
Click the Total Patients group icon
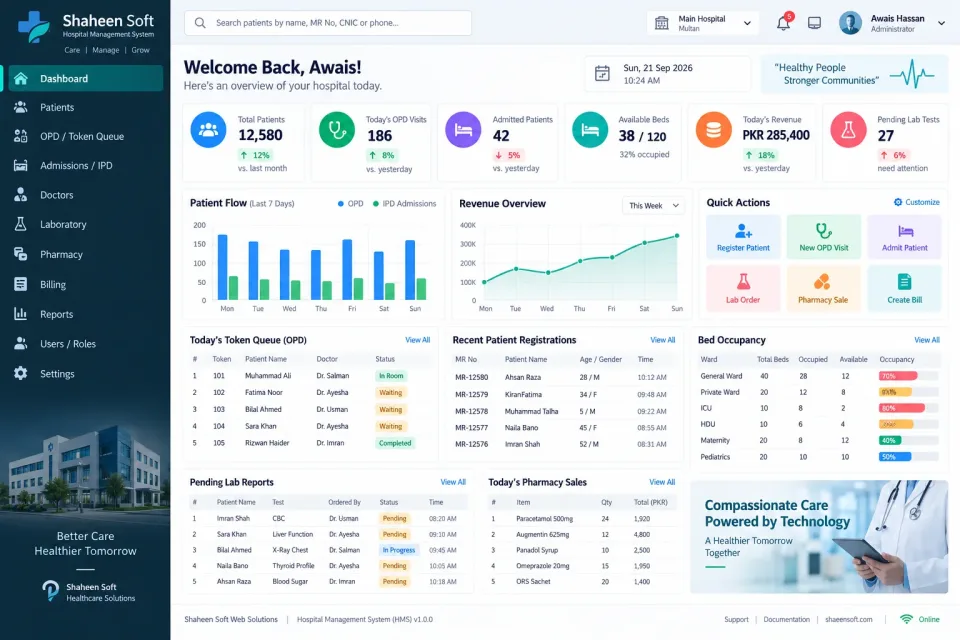point(208,129)
